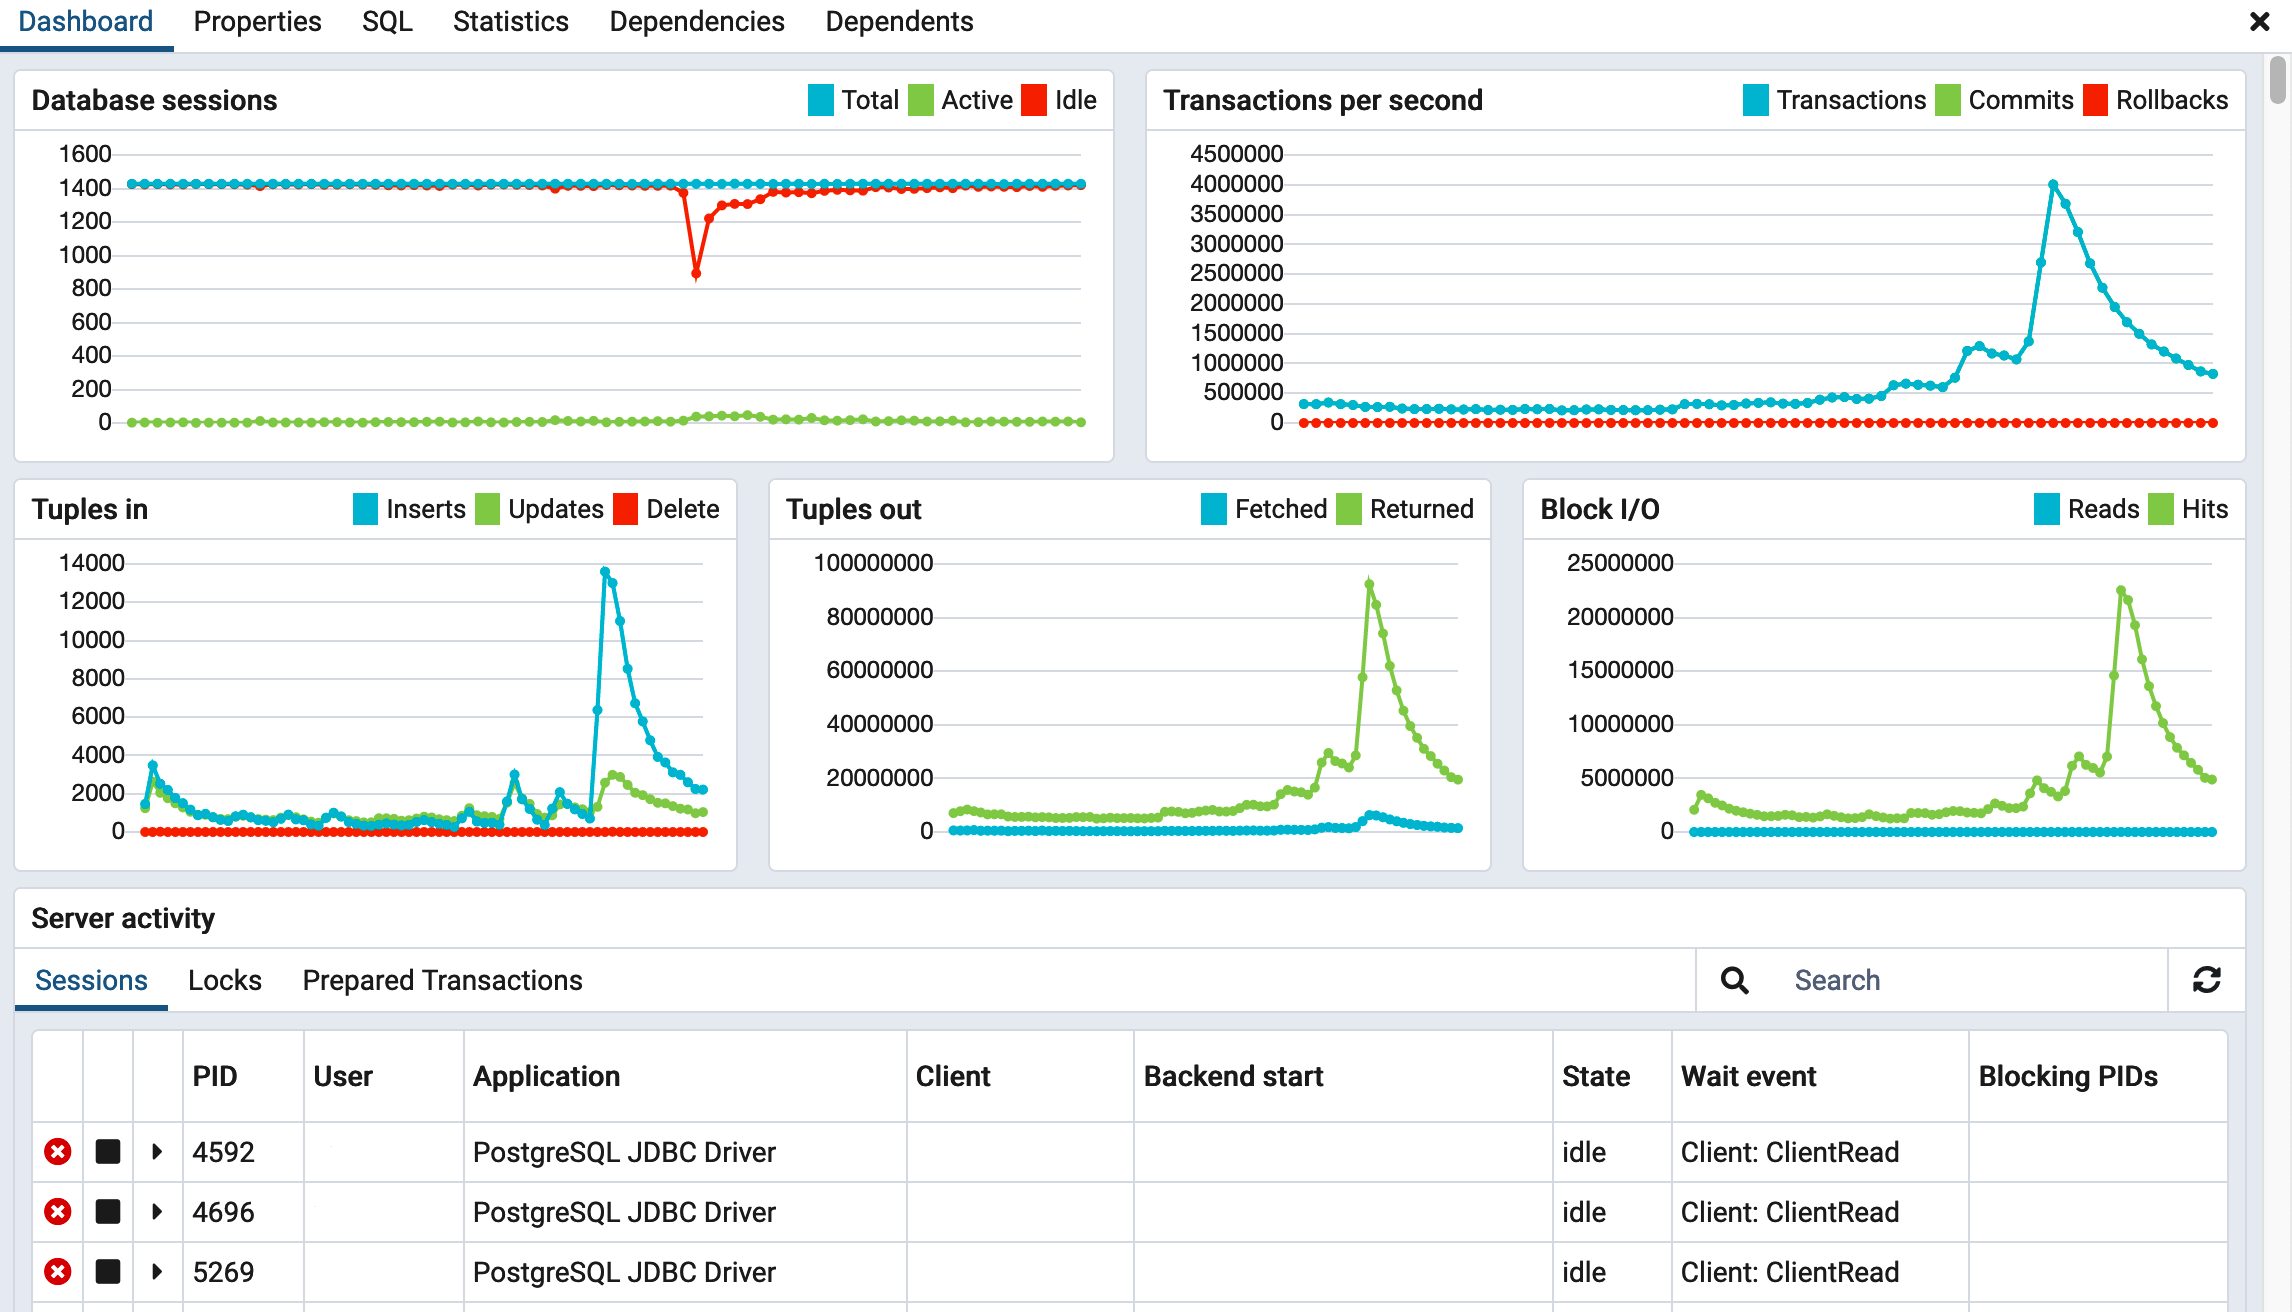
Task: Click the Active legend swatch
Action: 921,100
